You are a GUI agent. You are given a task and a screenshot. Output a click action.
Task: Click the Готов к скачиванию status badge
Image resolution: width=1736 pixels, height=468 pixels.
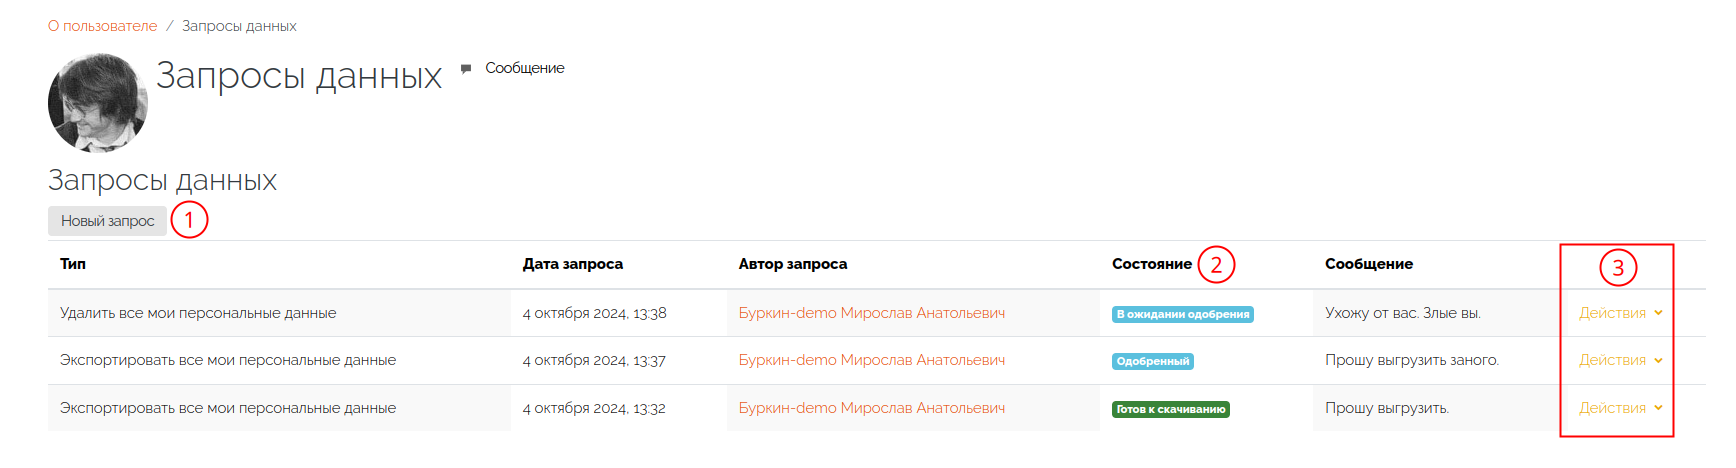(x=1171, y=409)
